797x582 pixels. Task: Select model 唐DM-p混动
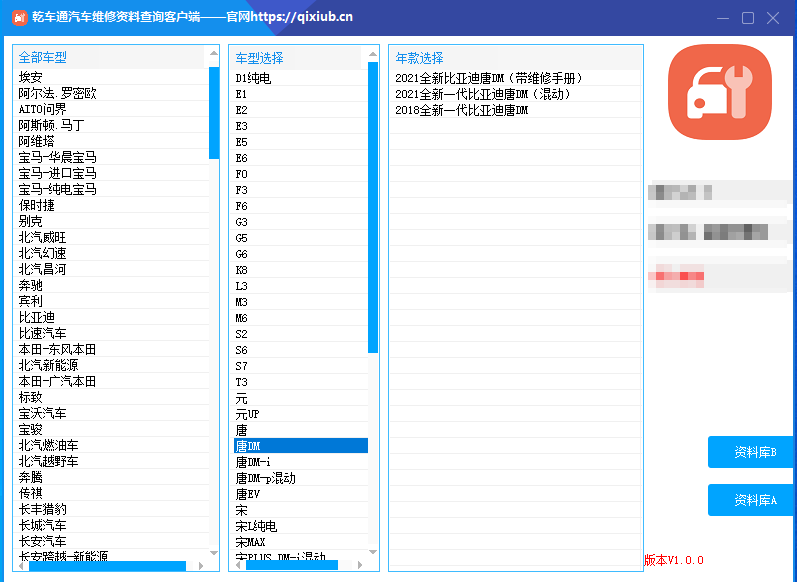point(300,478)
